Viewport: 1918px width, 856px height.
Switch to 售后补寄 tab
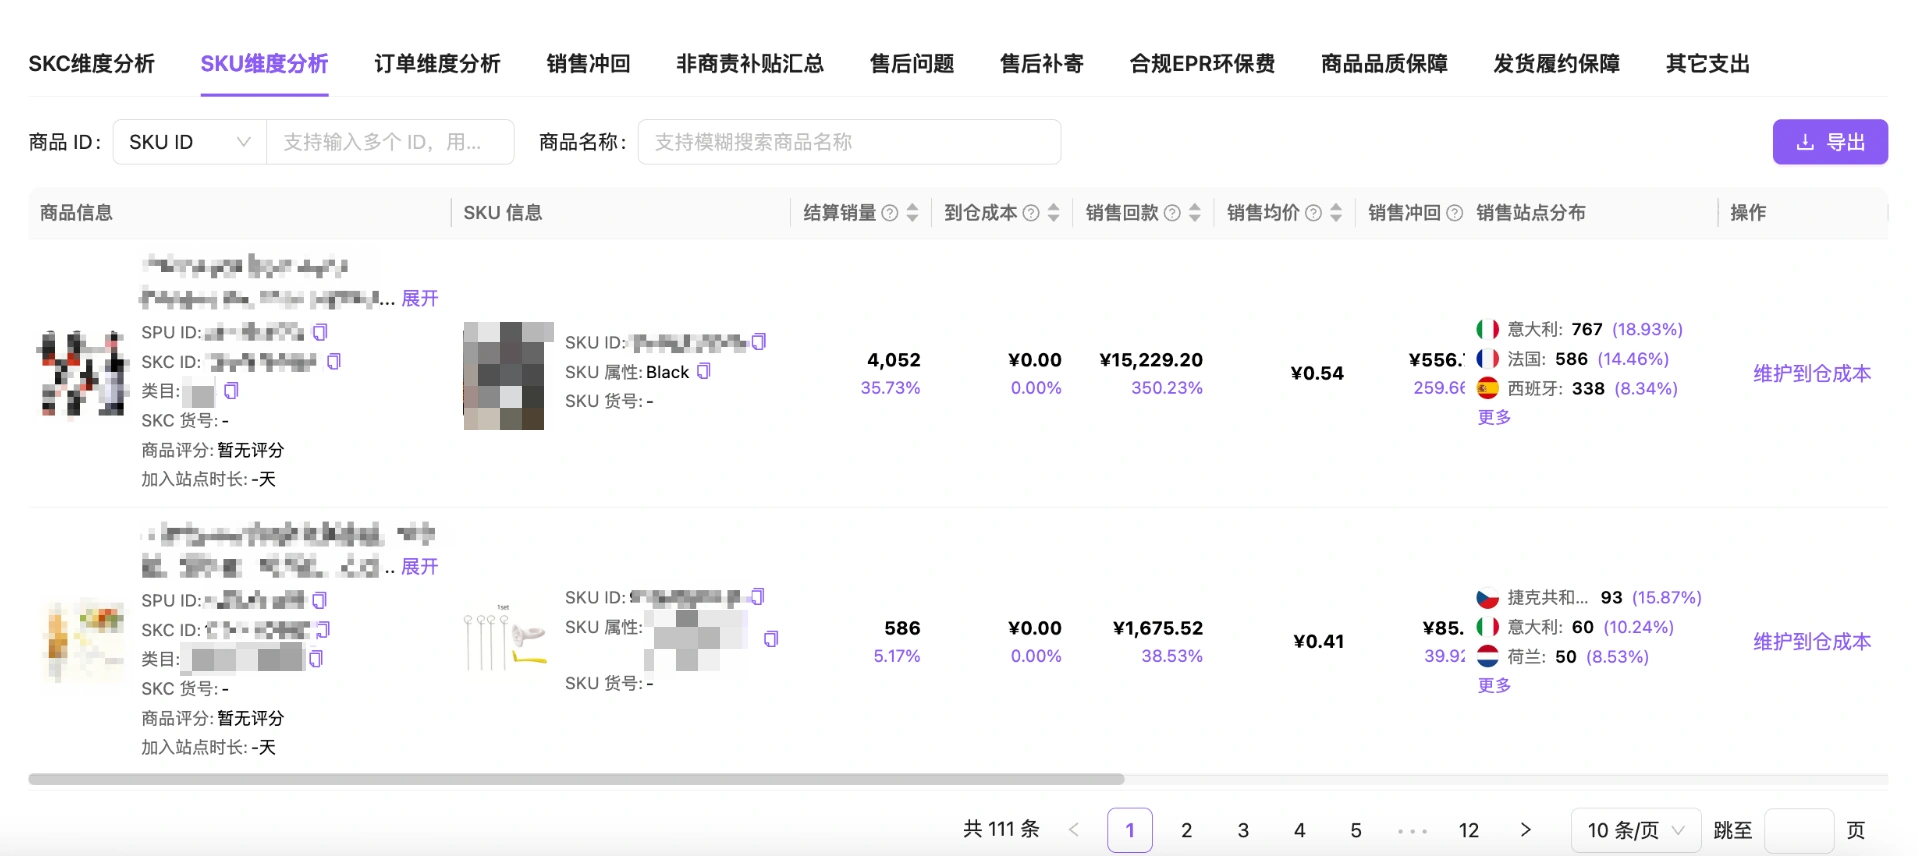pyautogui.click(x=1042, y=64)
